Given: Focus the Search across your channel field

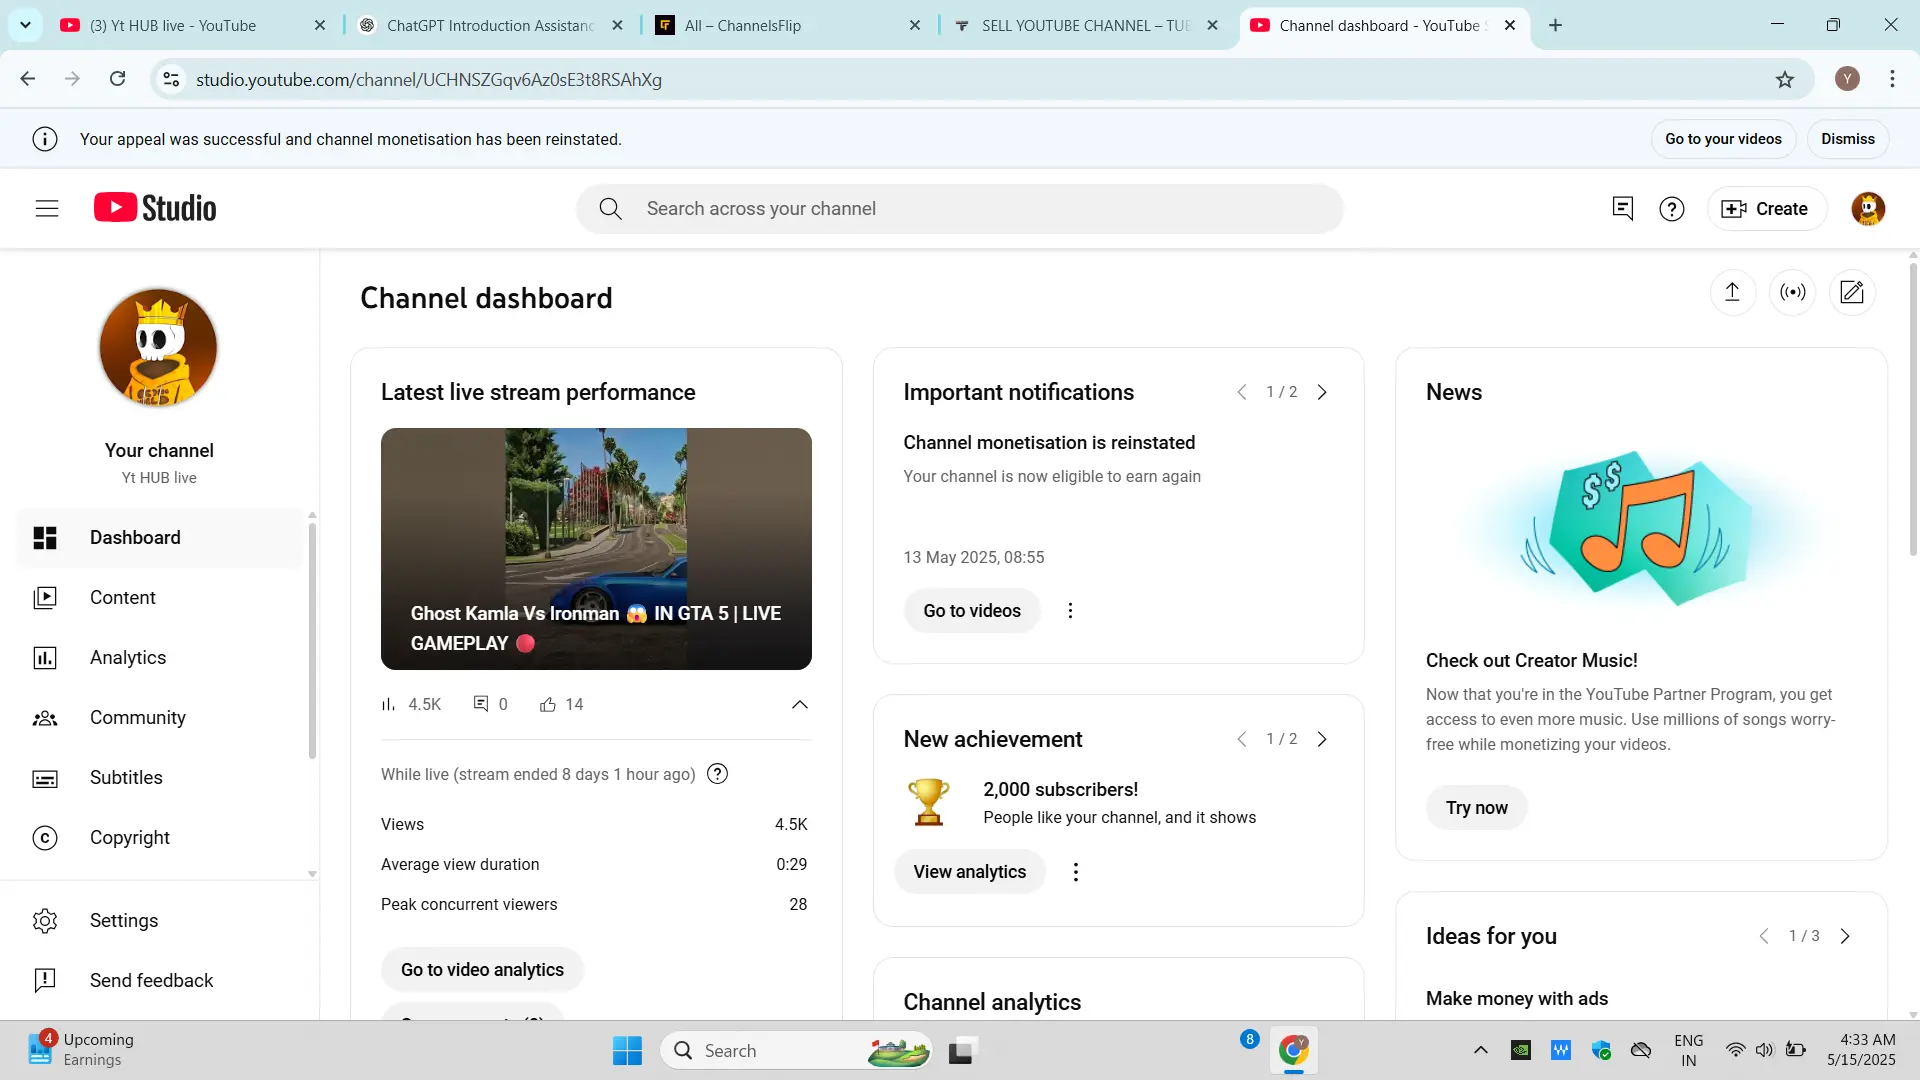Looking at the screenshot, I should coord(959,208).
